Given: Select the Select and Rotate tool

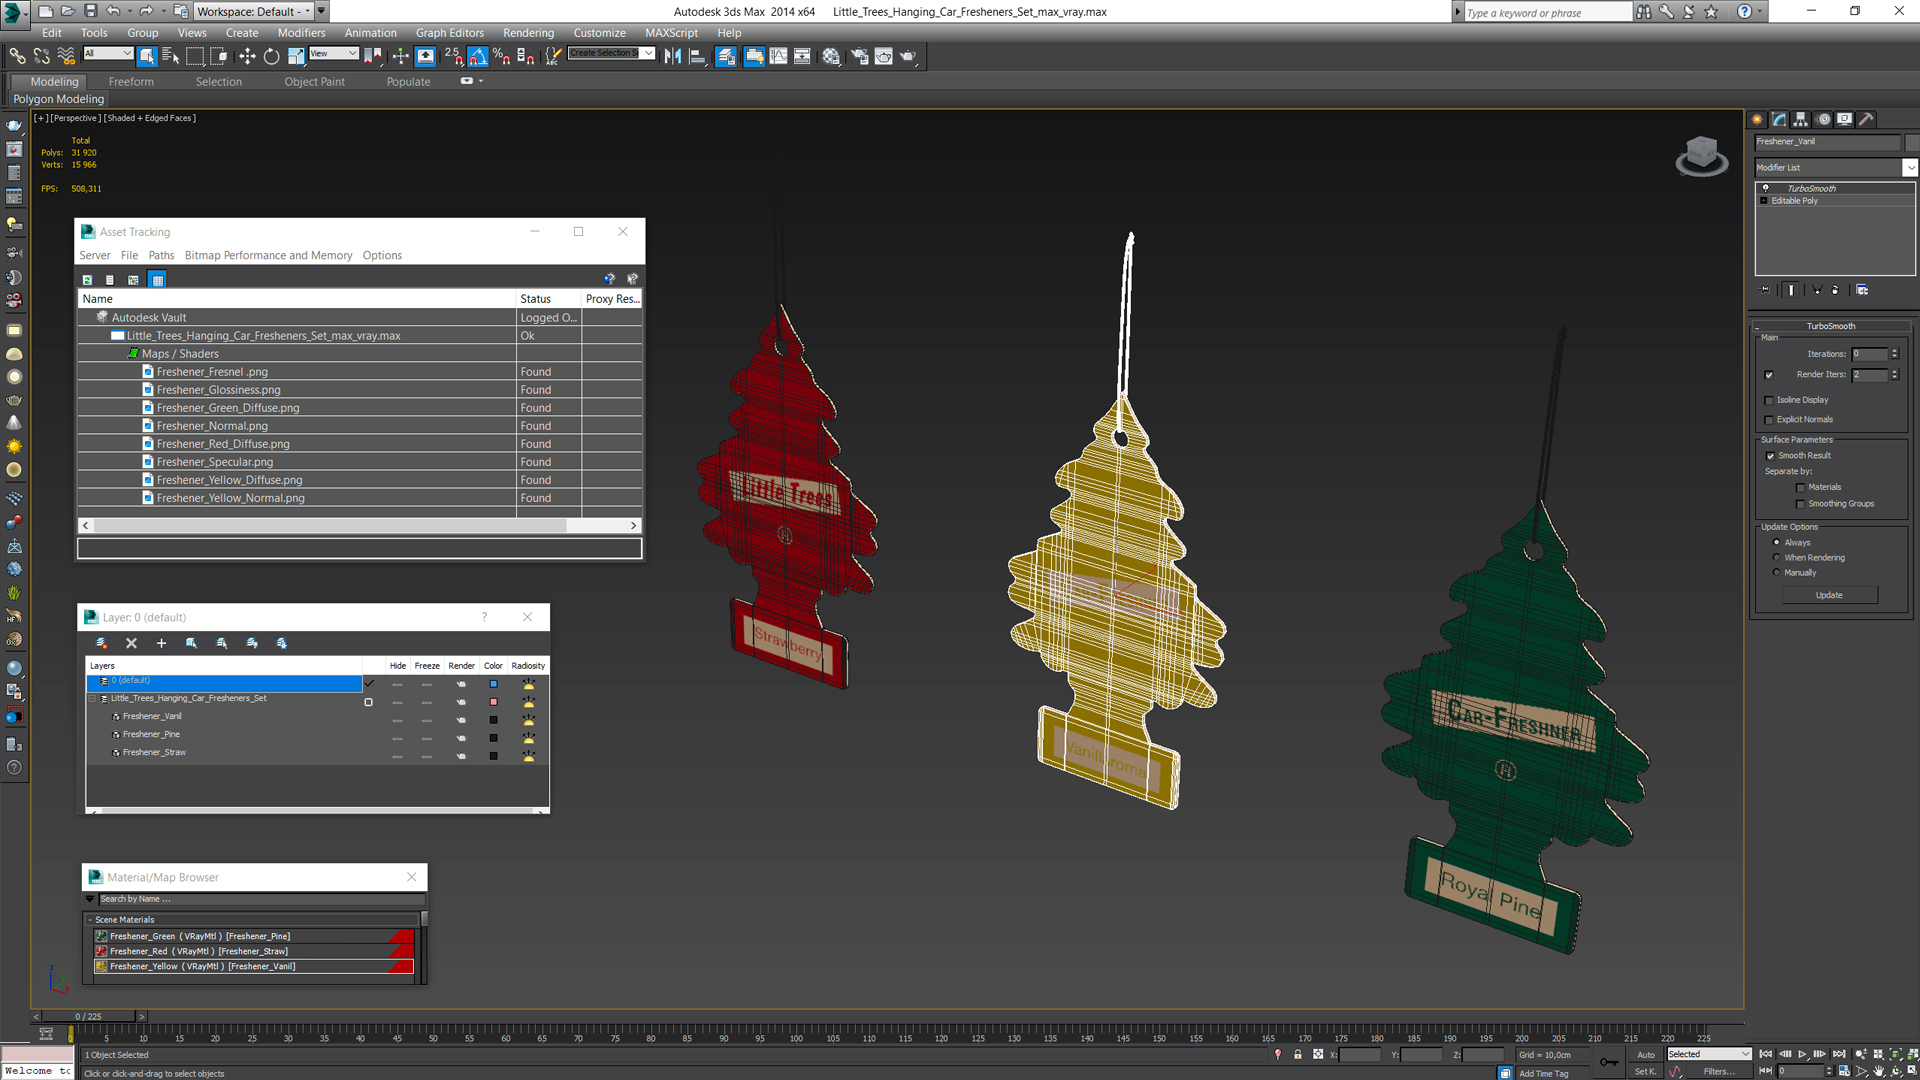Looking at the screenshot, I should [x=271, y=56].
